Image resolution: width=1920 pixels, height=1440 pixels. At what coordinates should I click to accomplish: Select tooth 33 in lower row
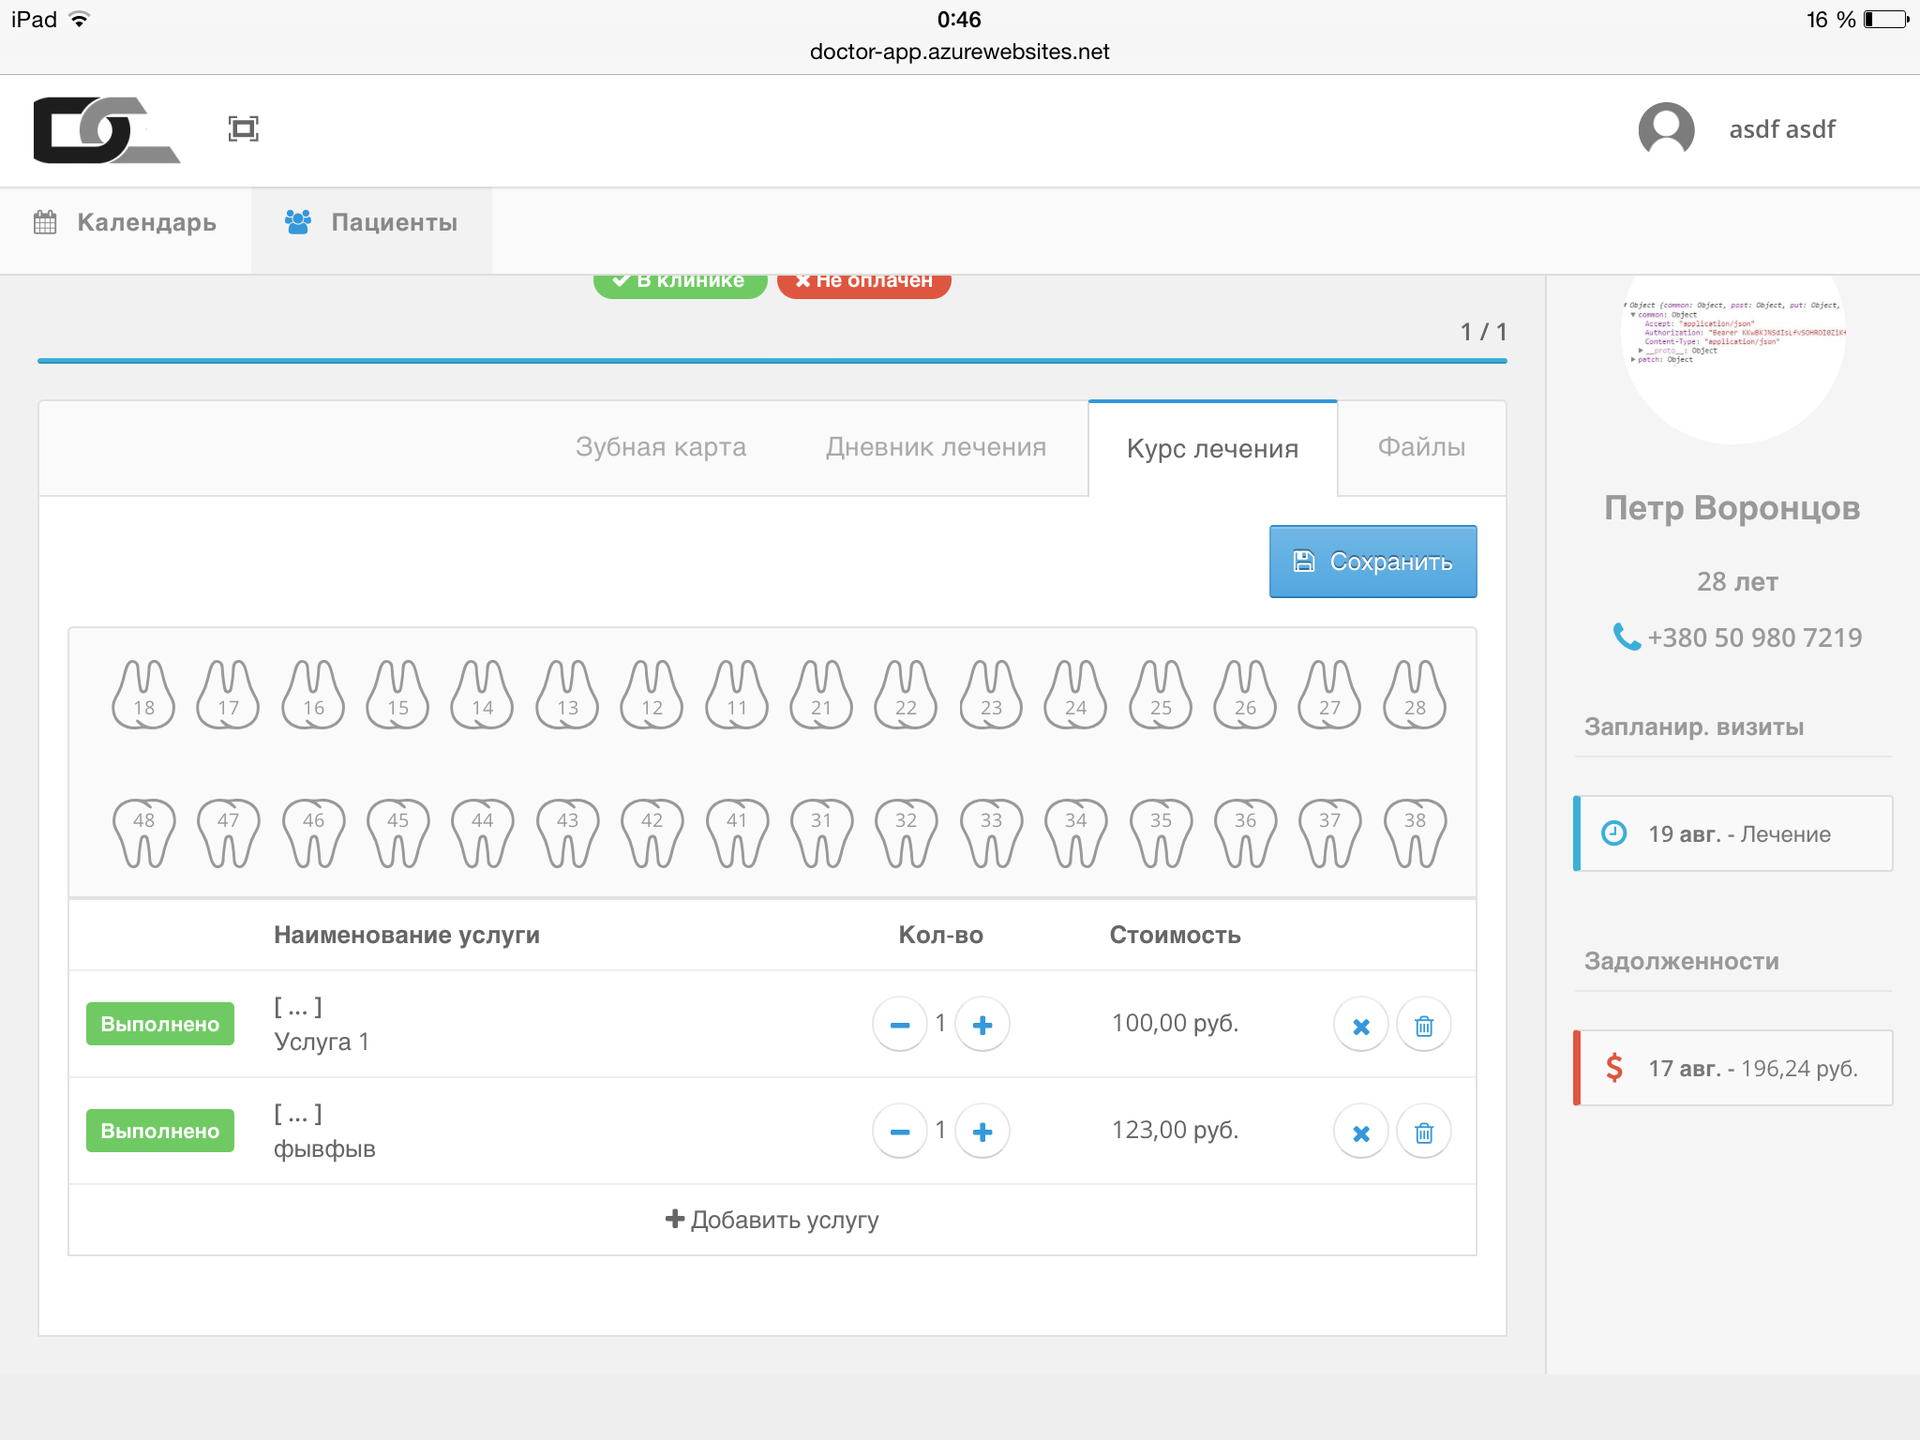pos(991,832)
